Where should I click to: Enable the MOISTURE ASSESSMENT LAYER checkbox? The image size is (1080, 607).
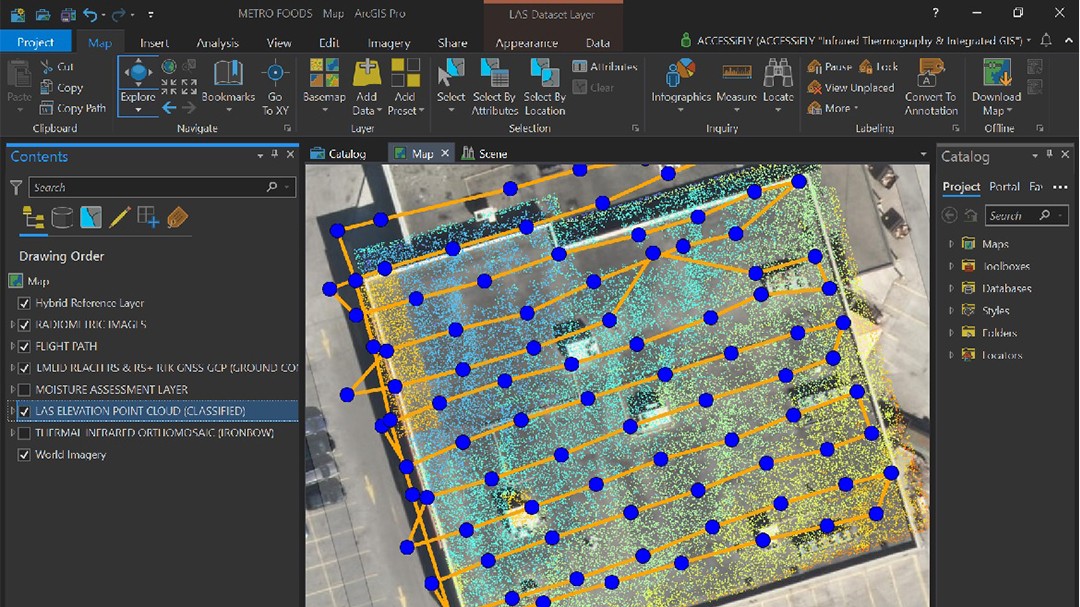click(x=25, y=389)
